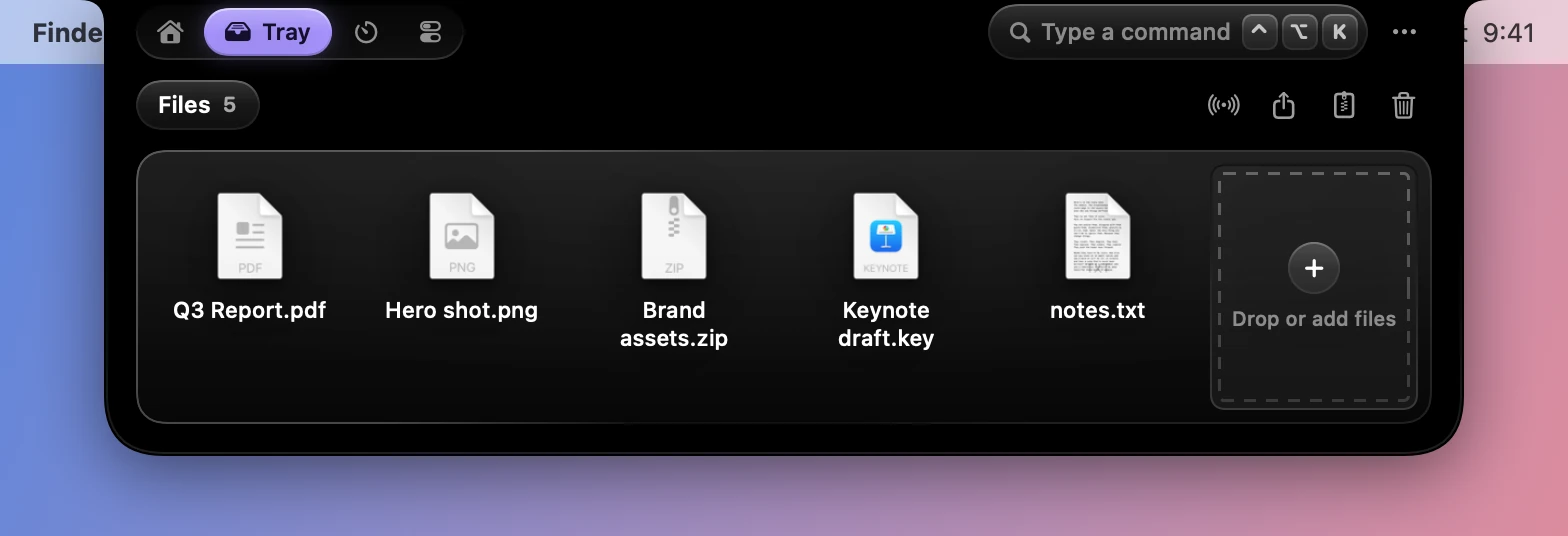Open the timer tab icon
Viewport: 1568px width, 536px height.
[x=366, y=32]
